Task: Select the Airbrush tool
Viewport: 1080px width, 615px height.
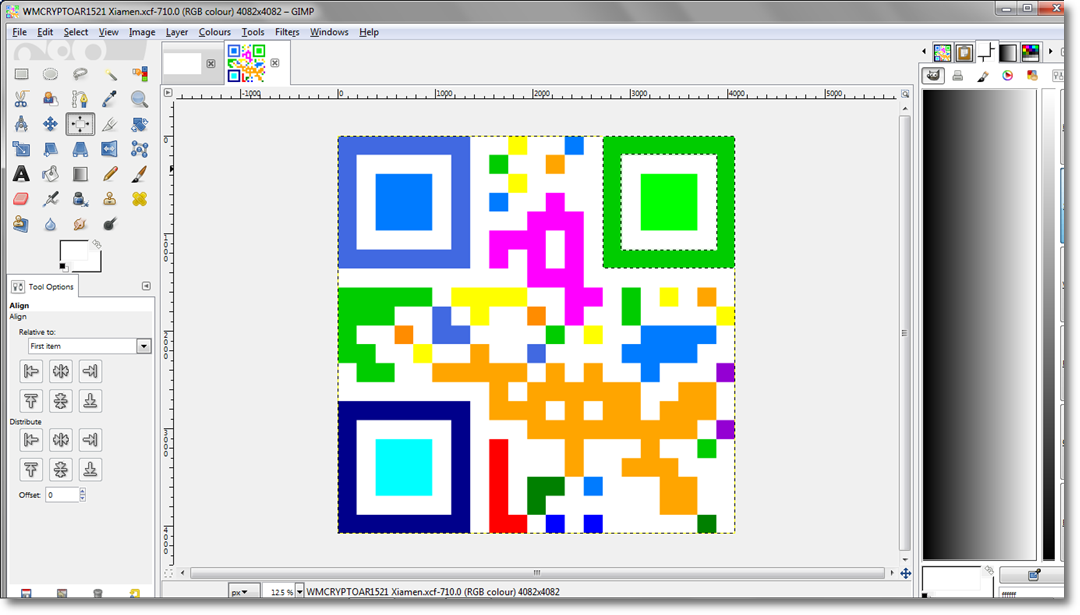Action: pos(50,199)
